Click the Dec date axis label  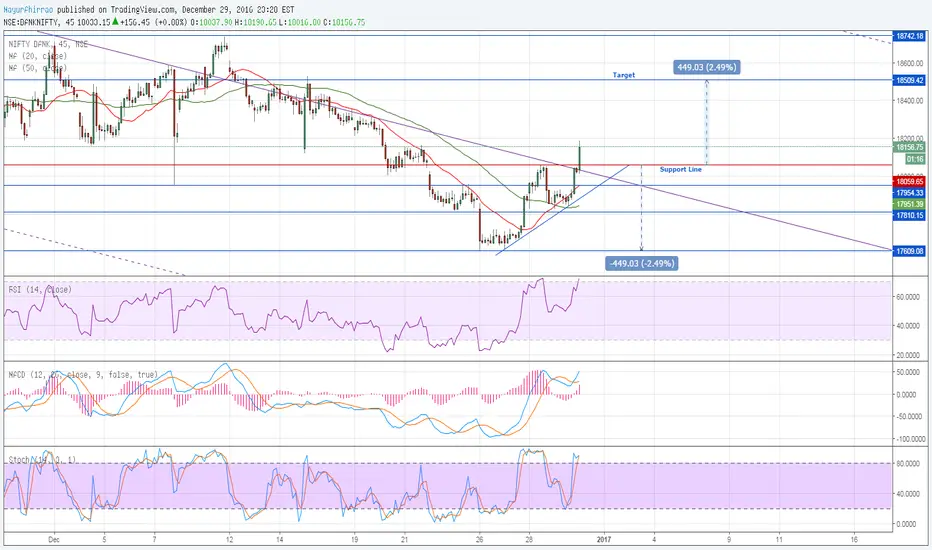pos(54,540)
